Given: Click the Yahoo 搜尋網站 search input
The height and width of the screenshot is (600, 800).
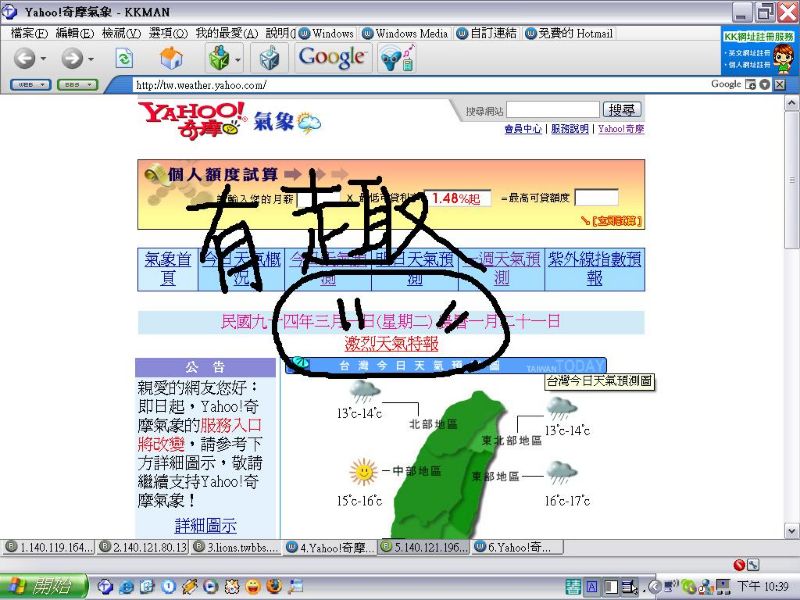Looking at the screenshot, I should [x=553, y=110].
